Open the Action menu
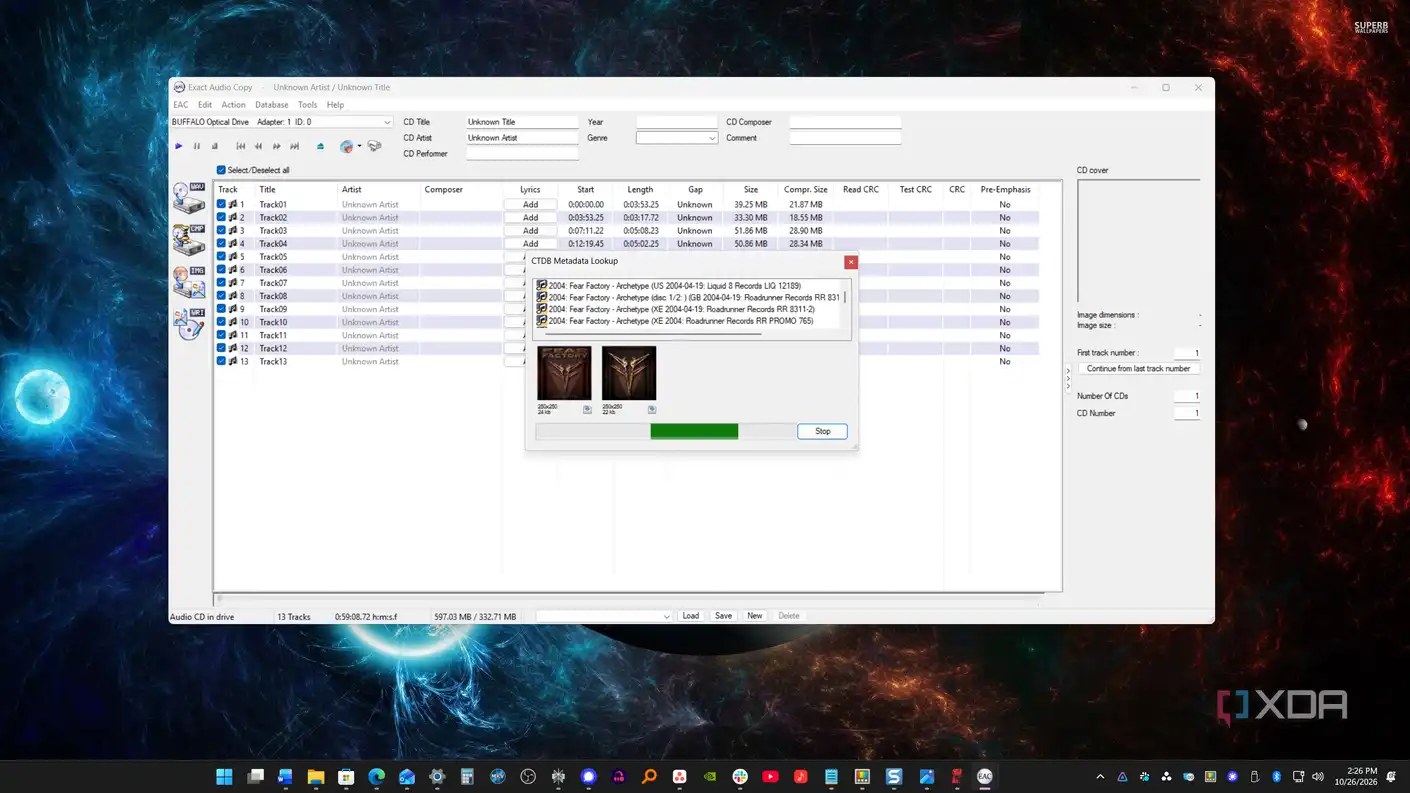Viewport: 1410px width, 793px height. pyautogui.click(x=233, y=104)
